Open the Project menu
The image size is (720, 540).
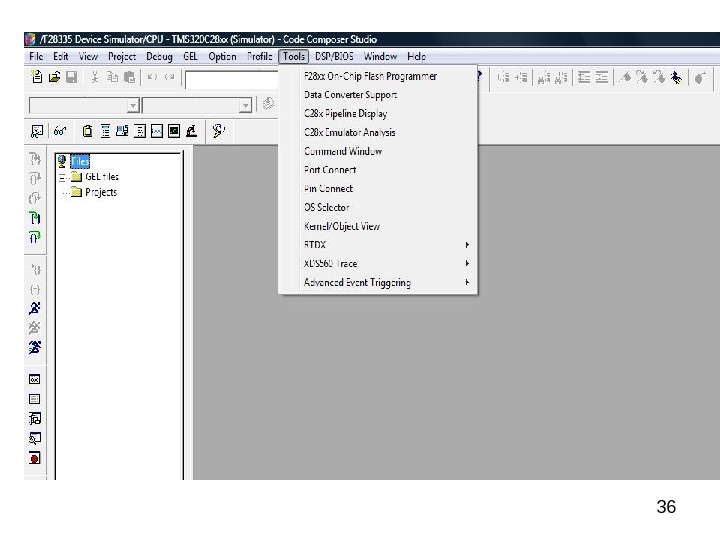coord(122,56)
